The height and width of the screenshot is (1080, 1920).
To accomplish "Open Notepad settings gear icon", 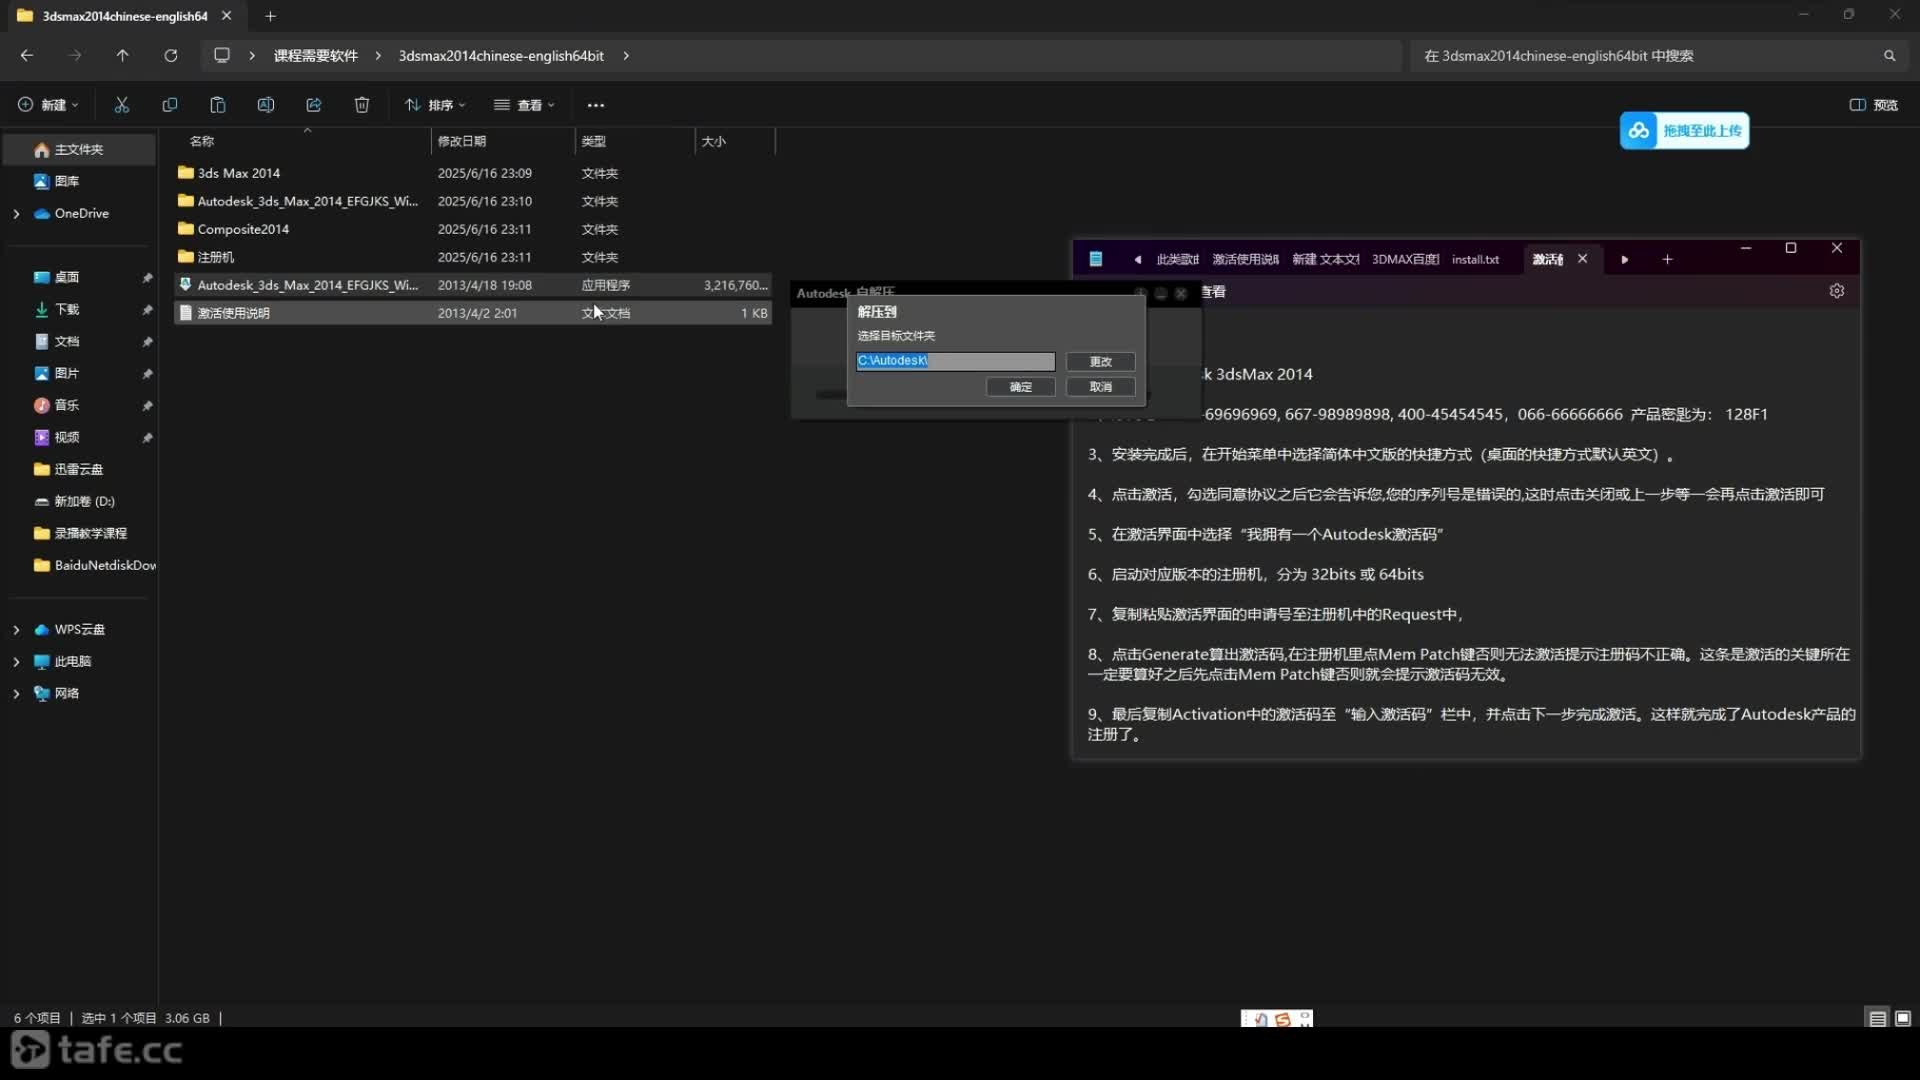I will [1837, 291].
